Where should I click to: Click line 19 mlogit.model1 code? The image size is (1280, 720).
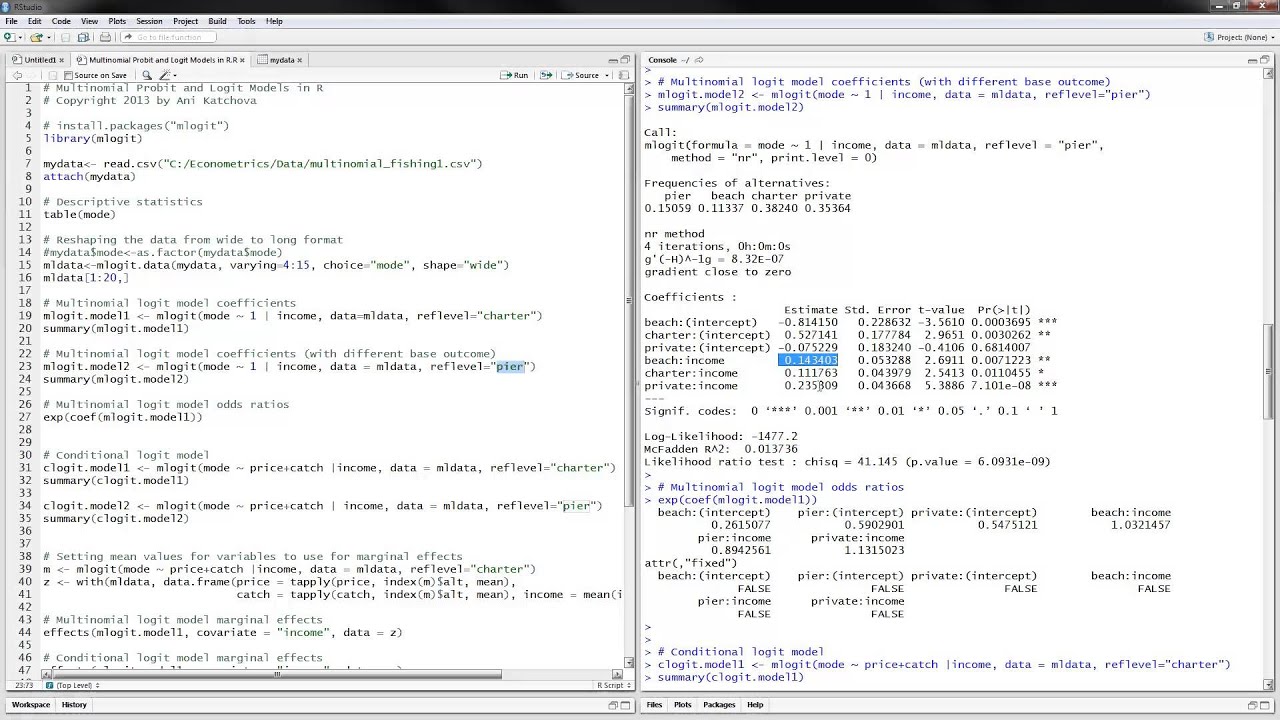pos(292,315)
